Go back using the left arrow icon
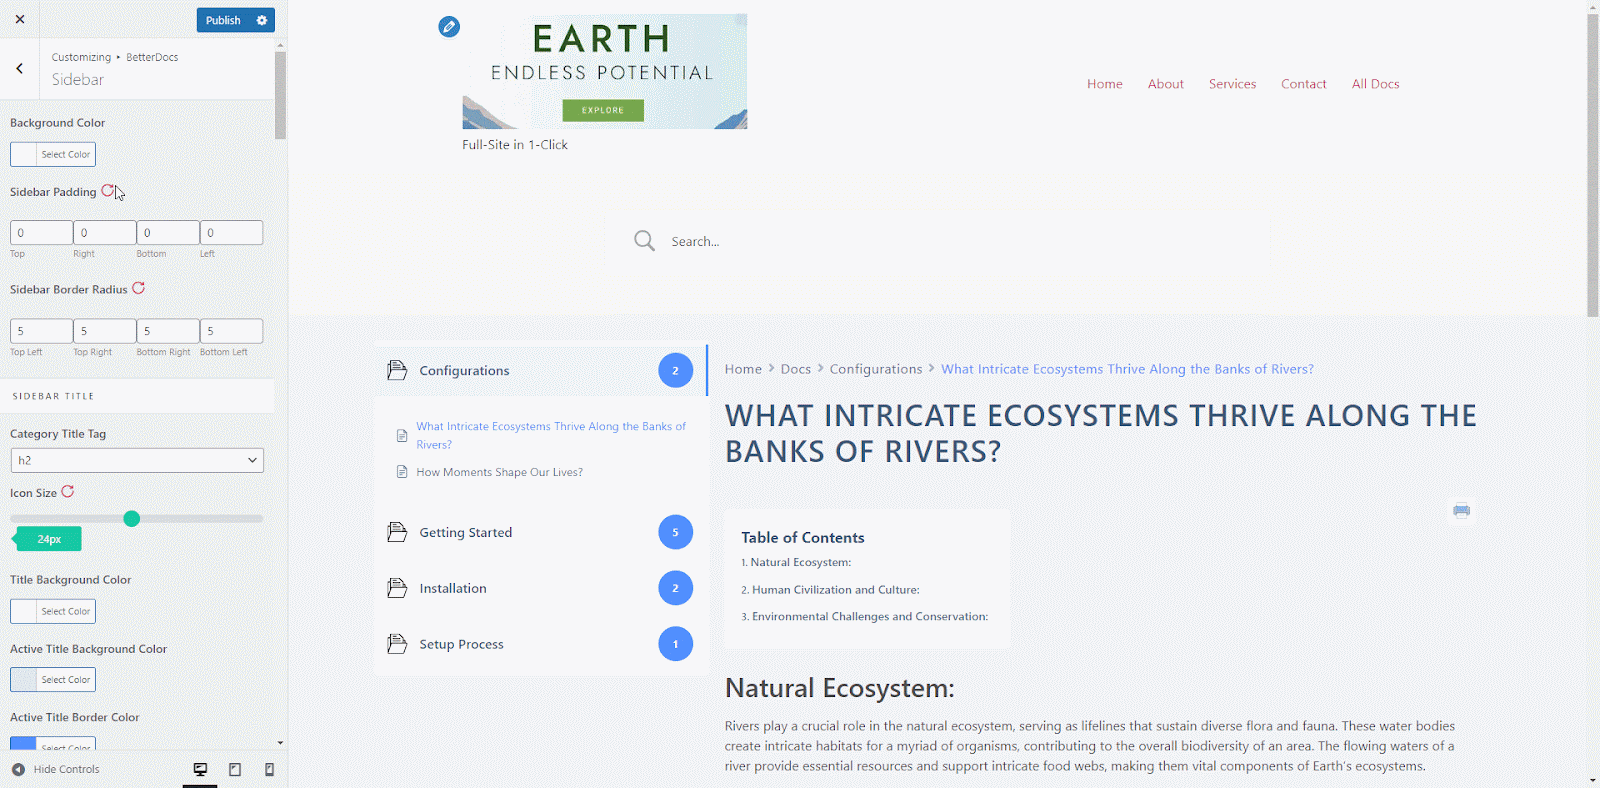 (x=19, y=68)
